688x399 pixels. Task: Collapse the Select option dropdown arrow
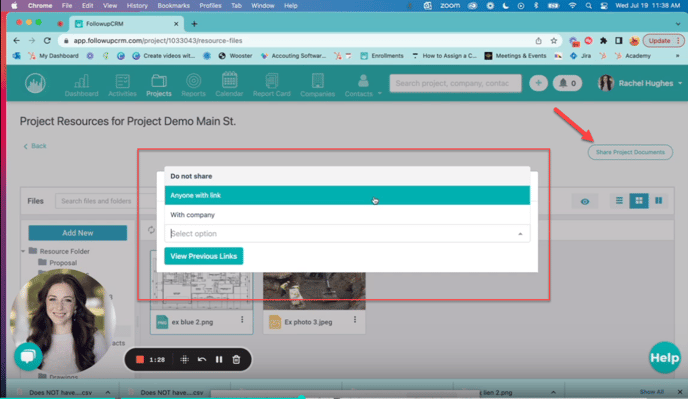(x=520, y=234)
